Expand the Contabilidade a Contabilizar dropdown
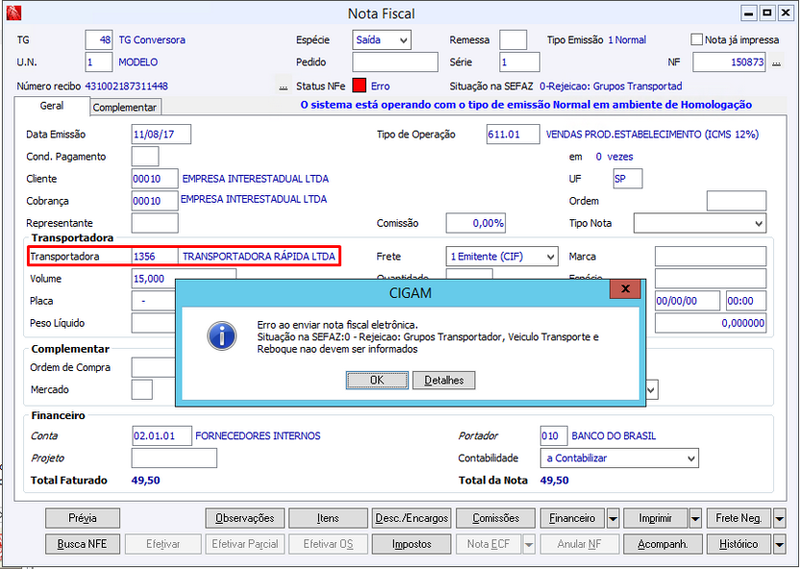Viewport: 800px width, 569px height. [x=691, y=458]
